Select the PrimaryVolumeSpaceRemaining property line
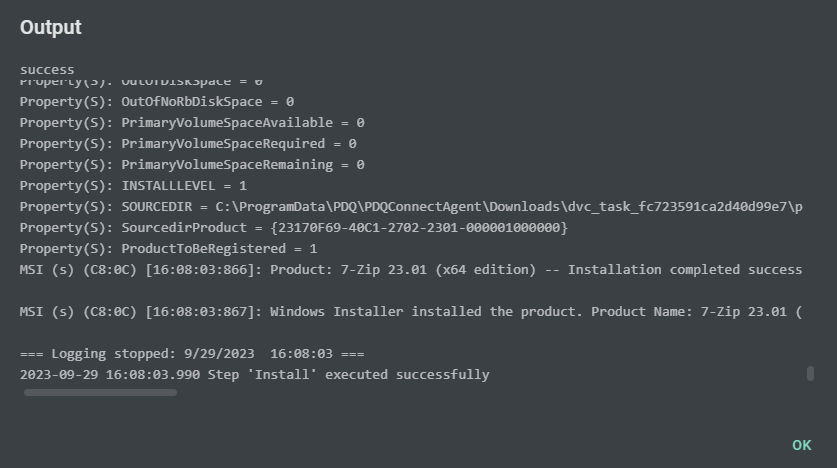The image size is (837, 468). (x=192, y=165)
